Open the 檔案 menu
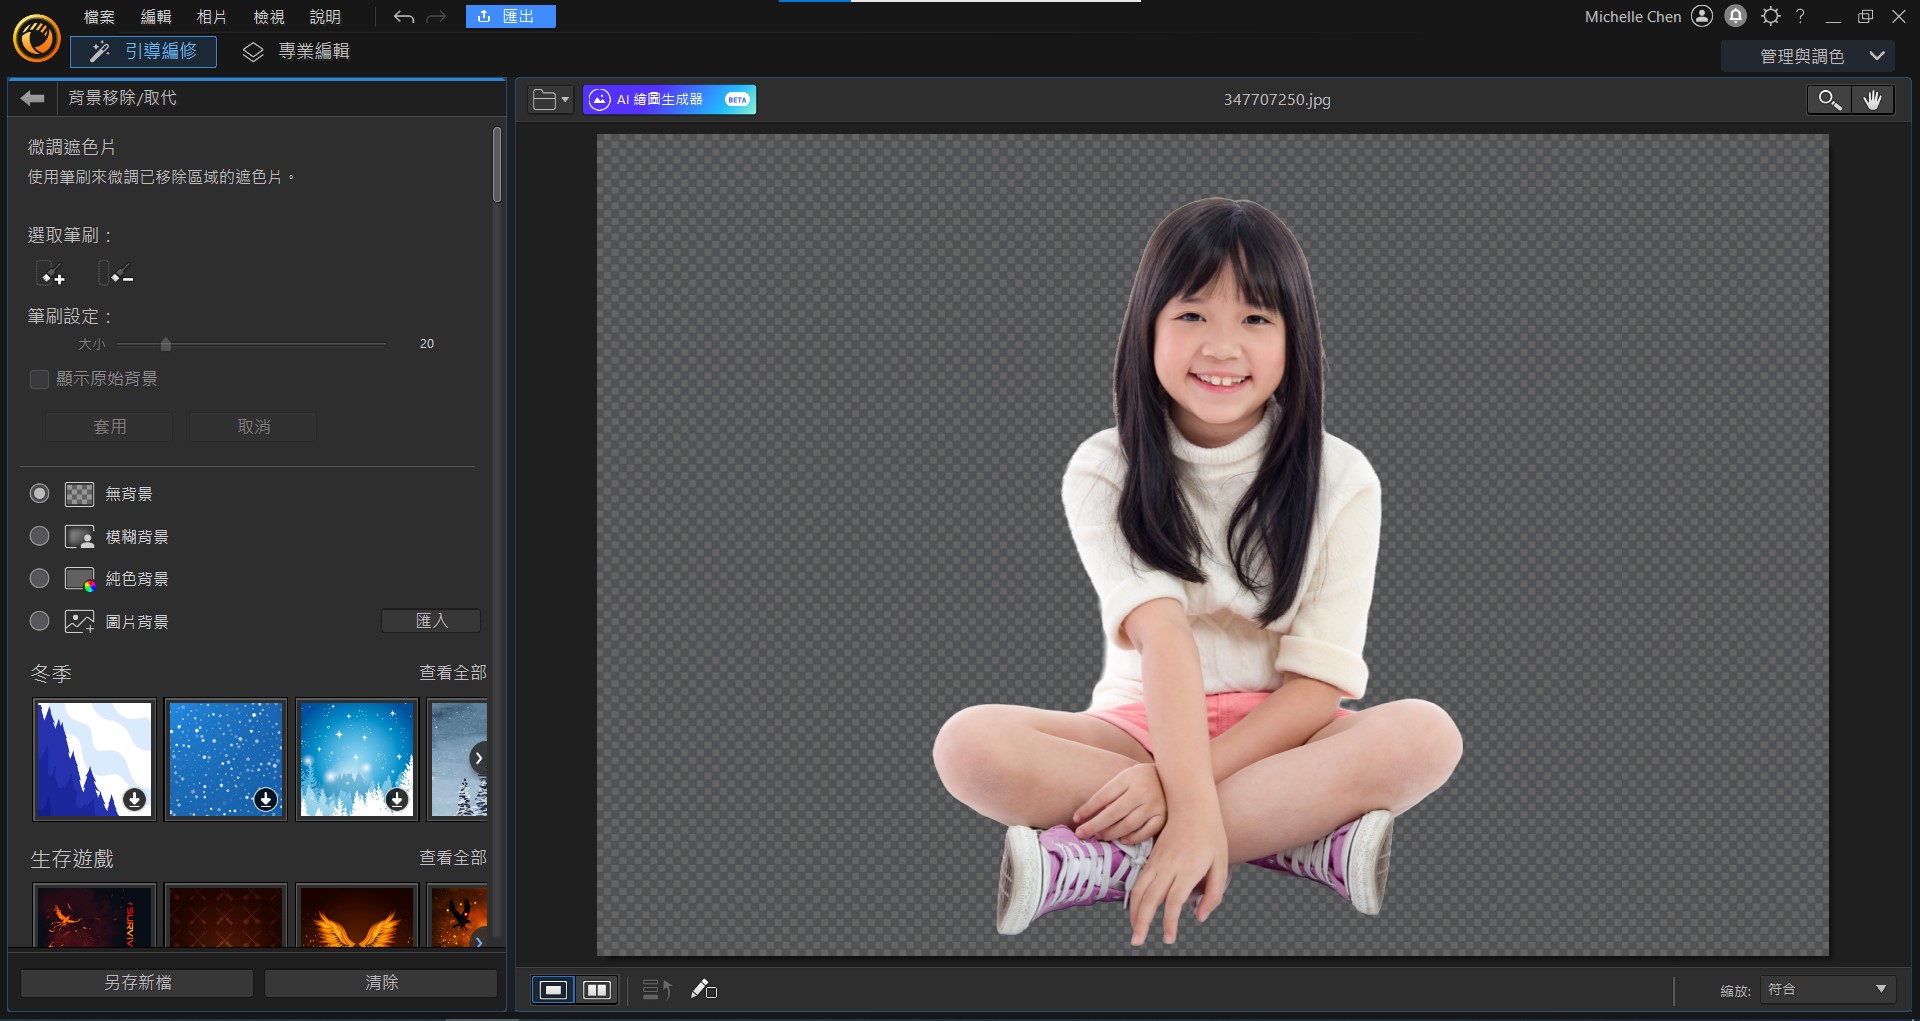 tap(99, 17)
